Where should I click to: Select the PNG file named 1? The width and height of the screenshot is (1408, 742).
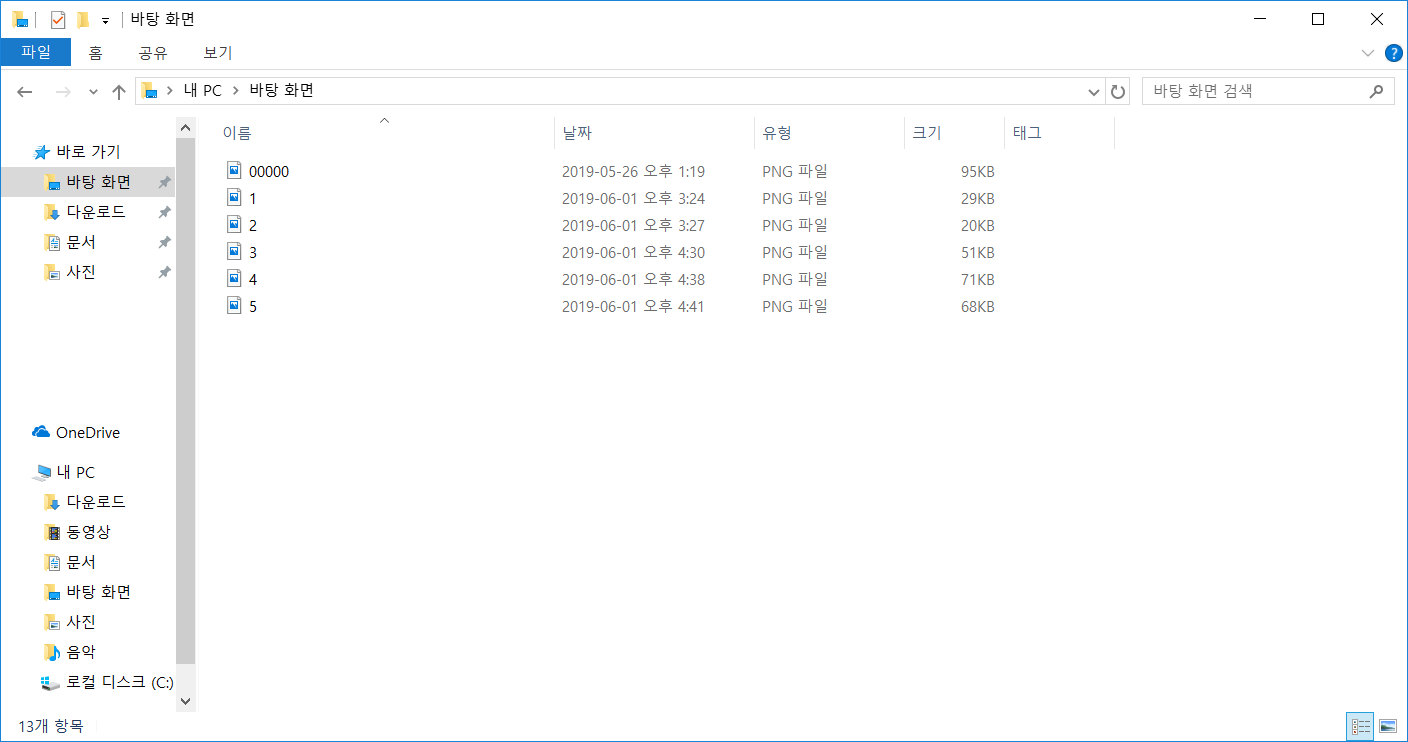tap(253, 199)
